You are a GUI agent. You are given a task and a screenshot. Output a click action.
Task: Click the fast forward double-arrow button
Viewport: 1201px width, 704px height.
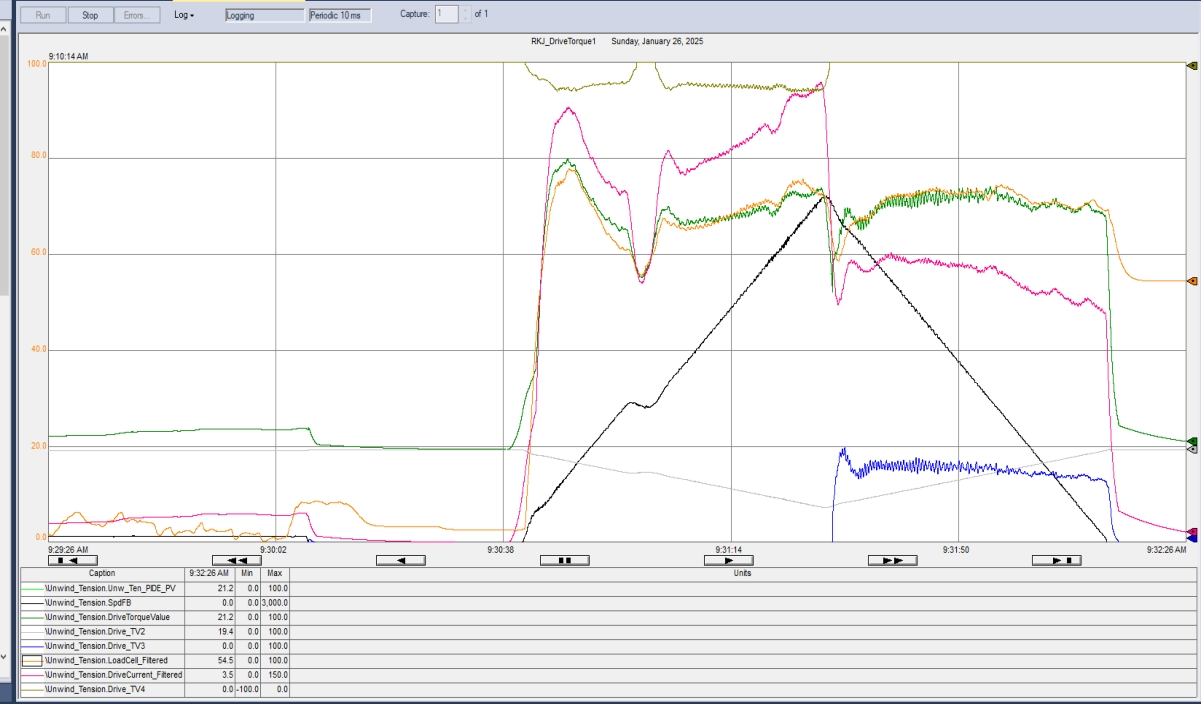892,560
